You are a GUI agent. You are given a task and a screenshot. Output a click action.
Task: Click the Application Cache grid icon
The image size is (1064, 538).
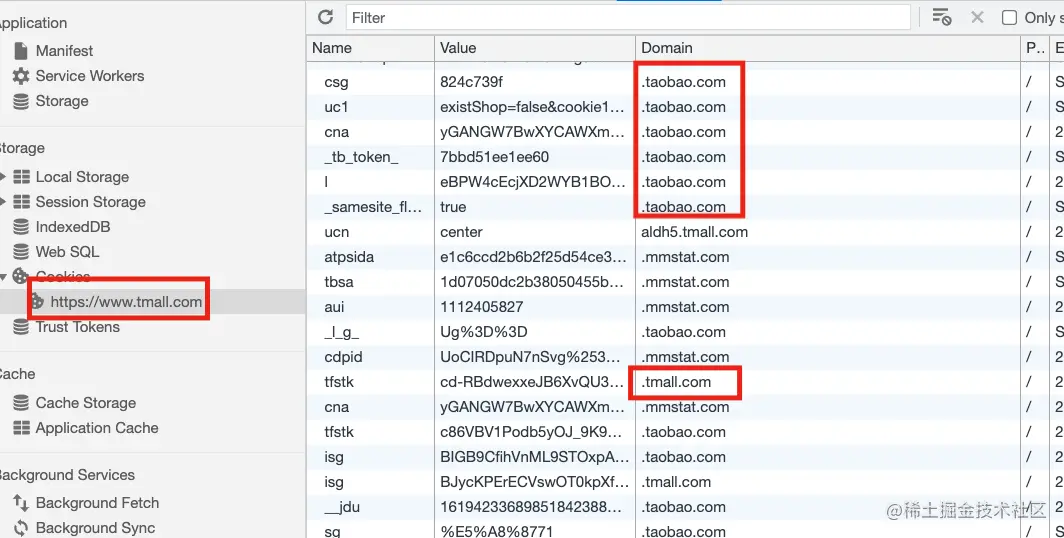[22, 428]
